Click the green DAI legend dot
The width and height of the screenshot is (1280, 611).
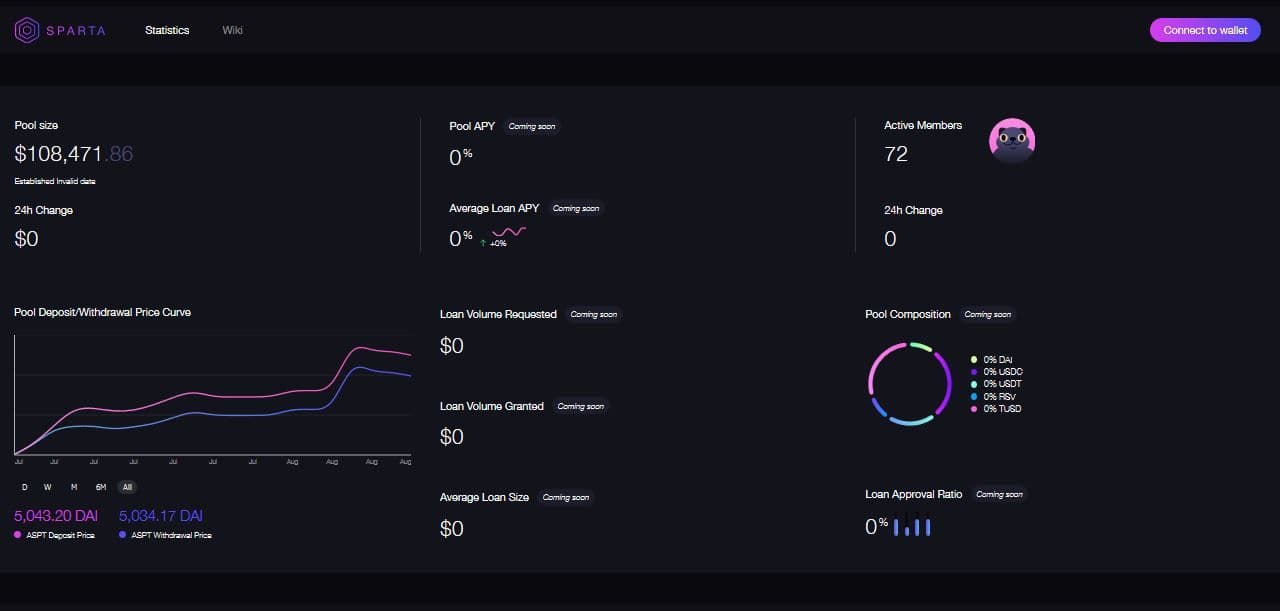[974, 360]
